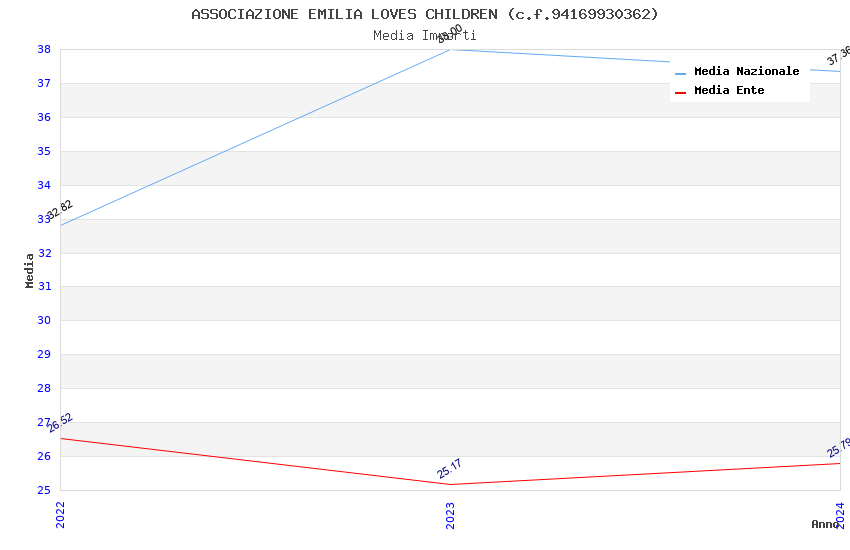Click the 35 y-axis tick label
Viewport: 850px width, 550px height.
click(44, 151)
